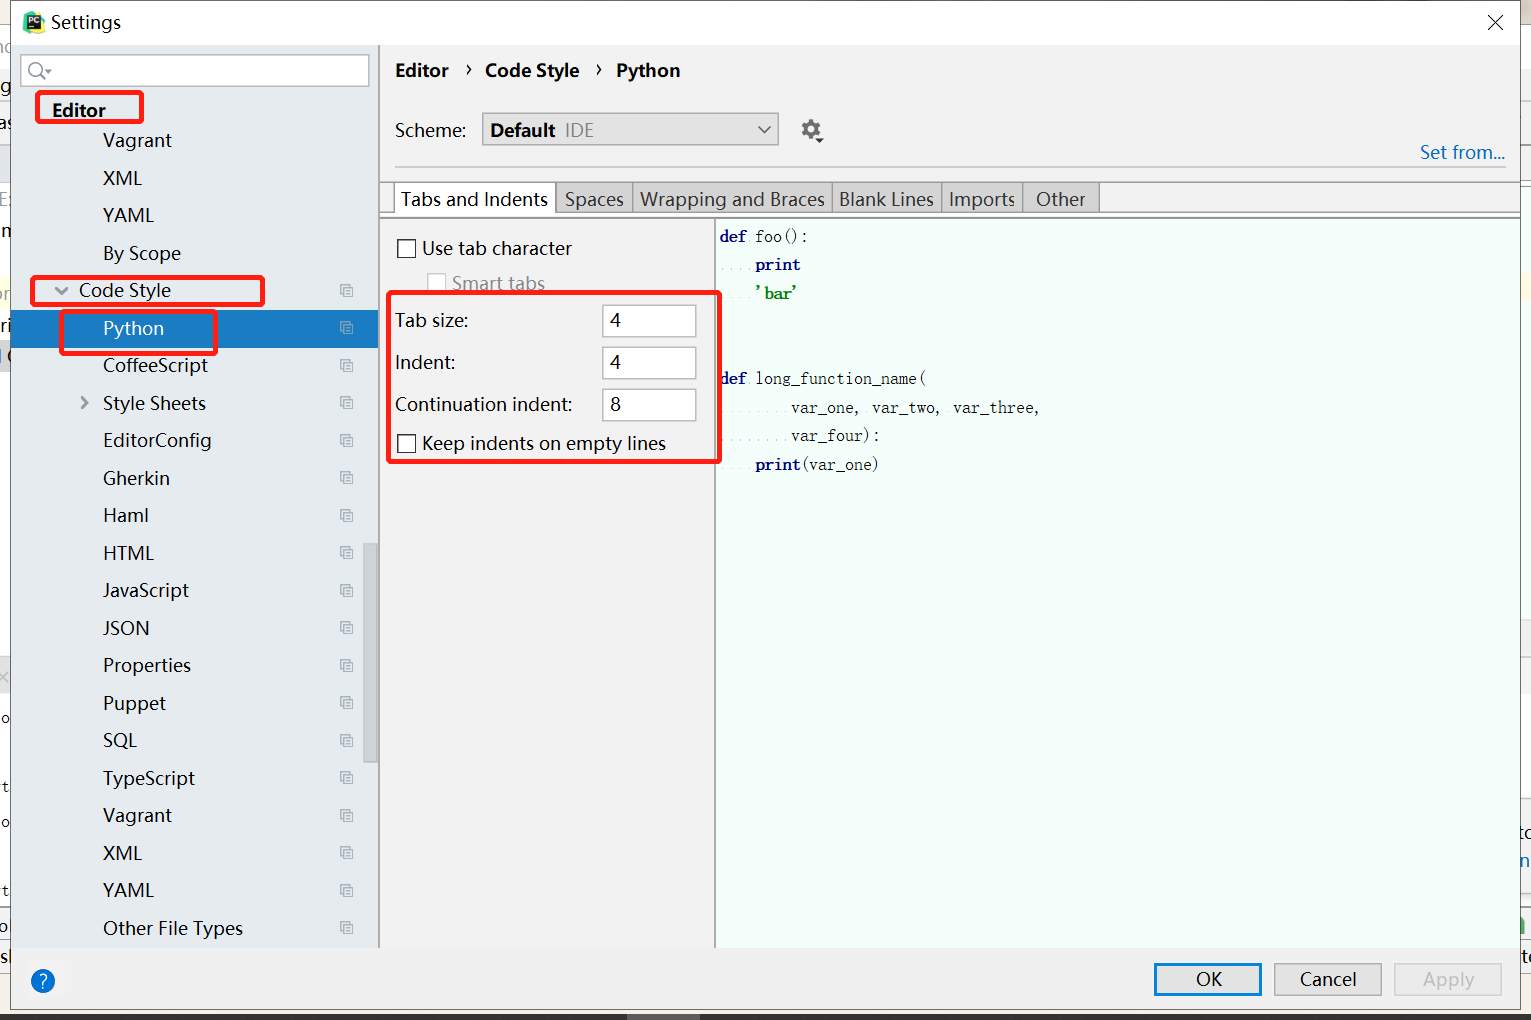Click the copy icon beside Puppet
The width and height of the screenshot is (1531, 1020).
(347, 703)
